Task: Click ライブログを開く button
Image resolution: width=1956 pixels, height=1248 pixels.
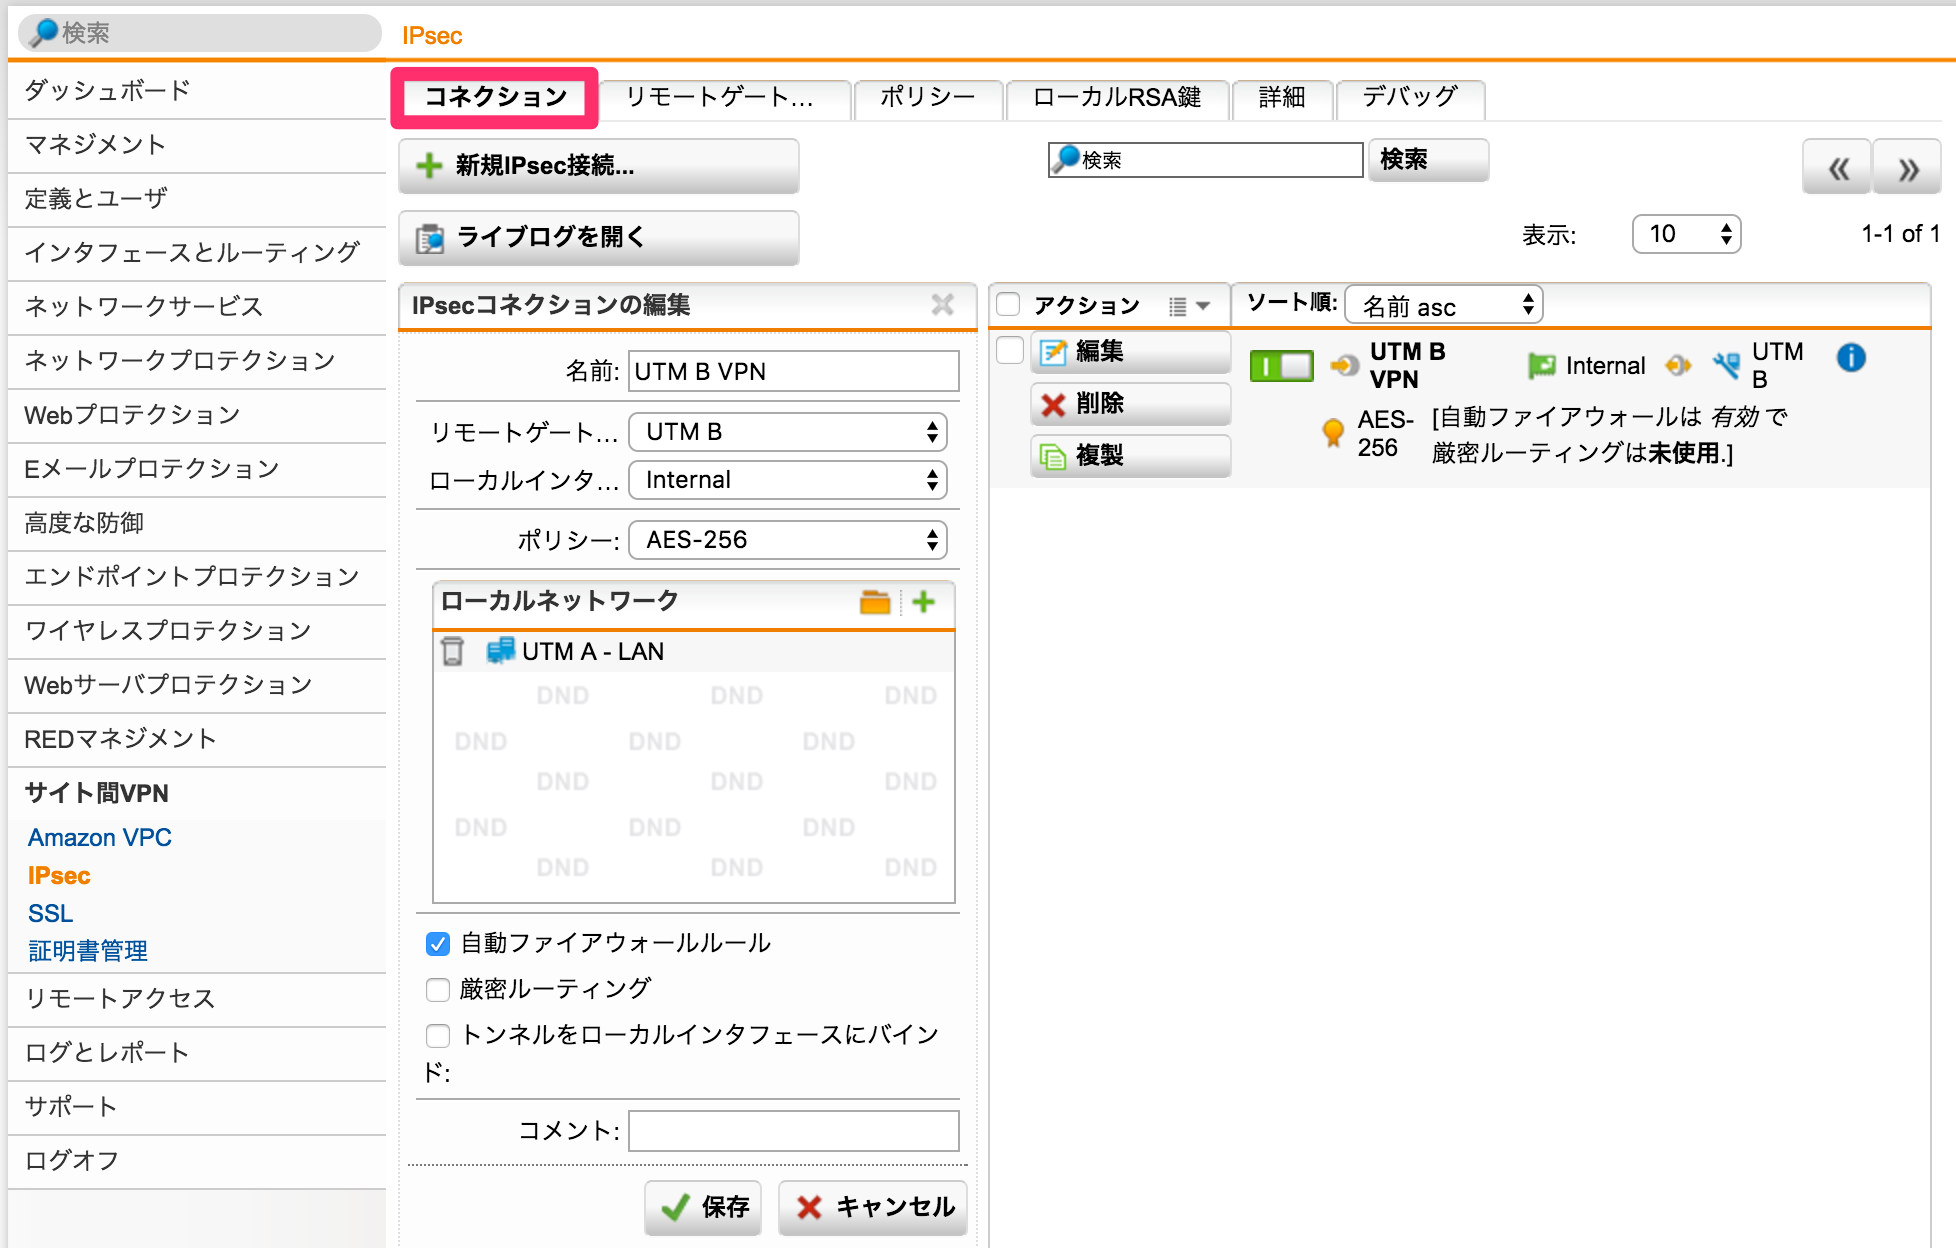Action: click(x=599, y=238)
